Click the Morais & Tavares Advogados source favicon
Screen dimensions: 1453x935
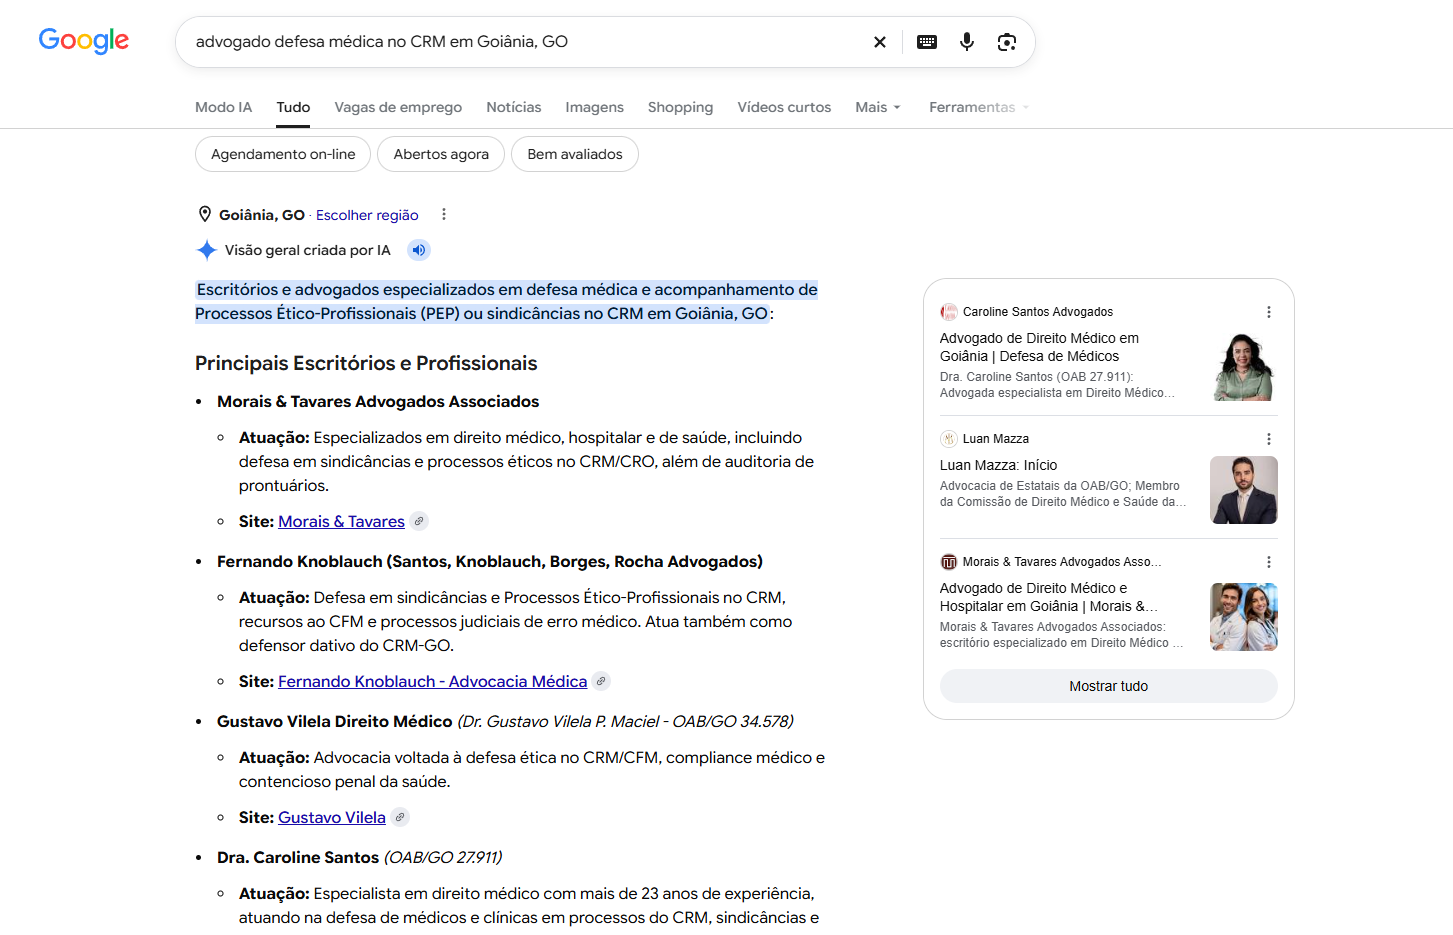(x=949, y=562)
